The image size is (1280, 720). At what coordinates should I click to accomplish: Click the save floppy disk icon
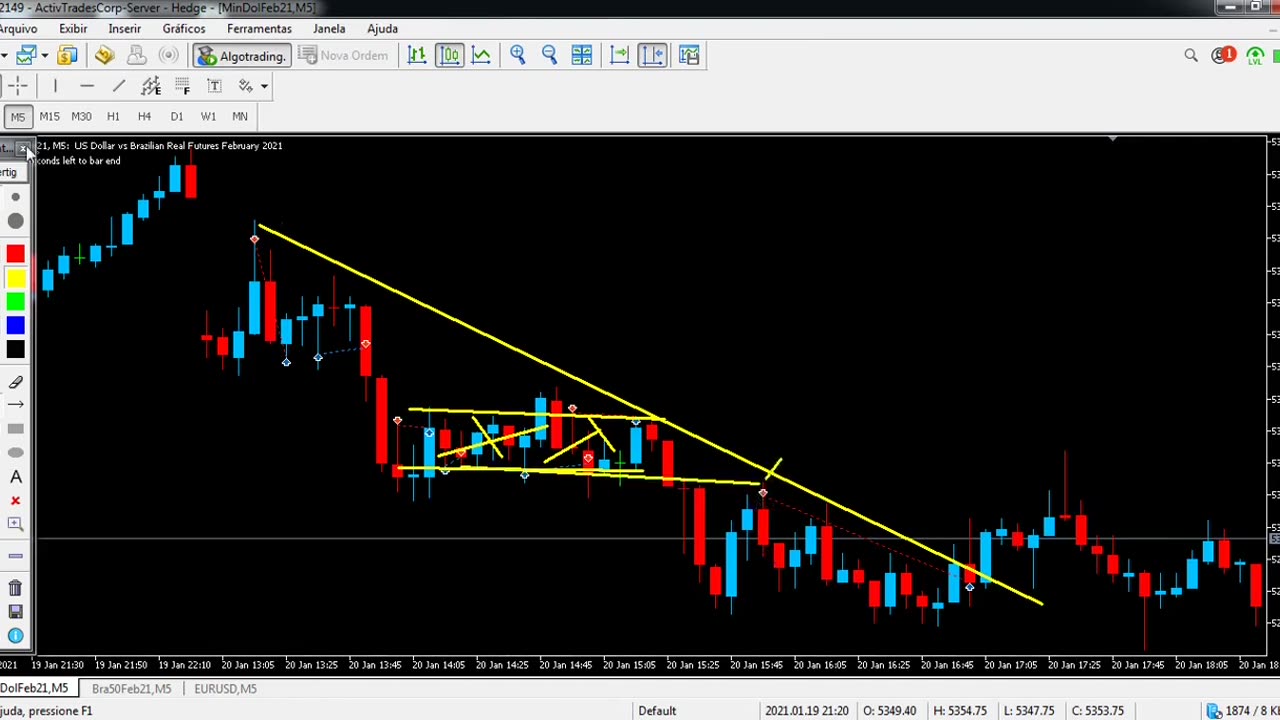(15, 612)
